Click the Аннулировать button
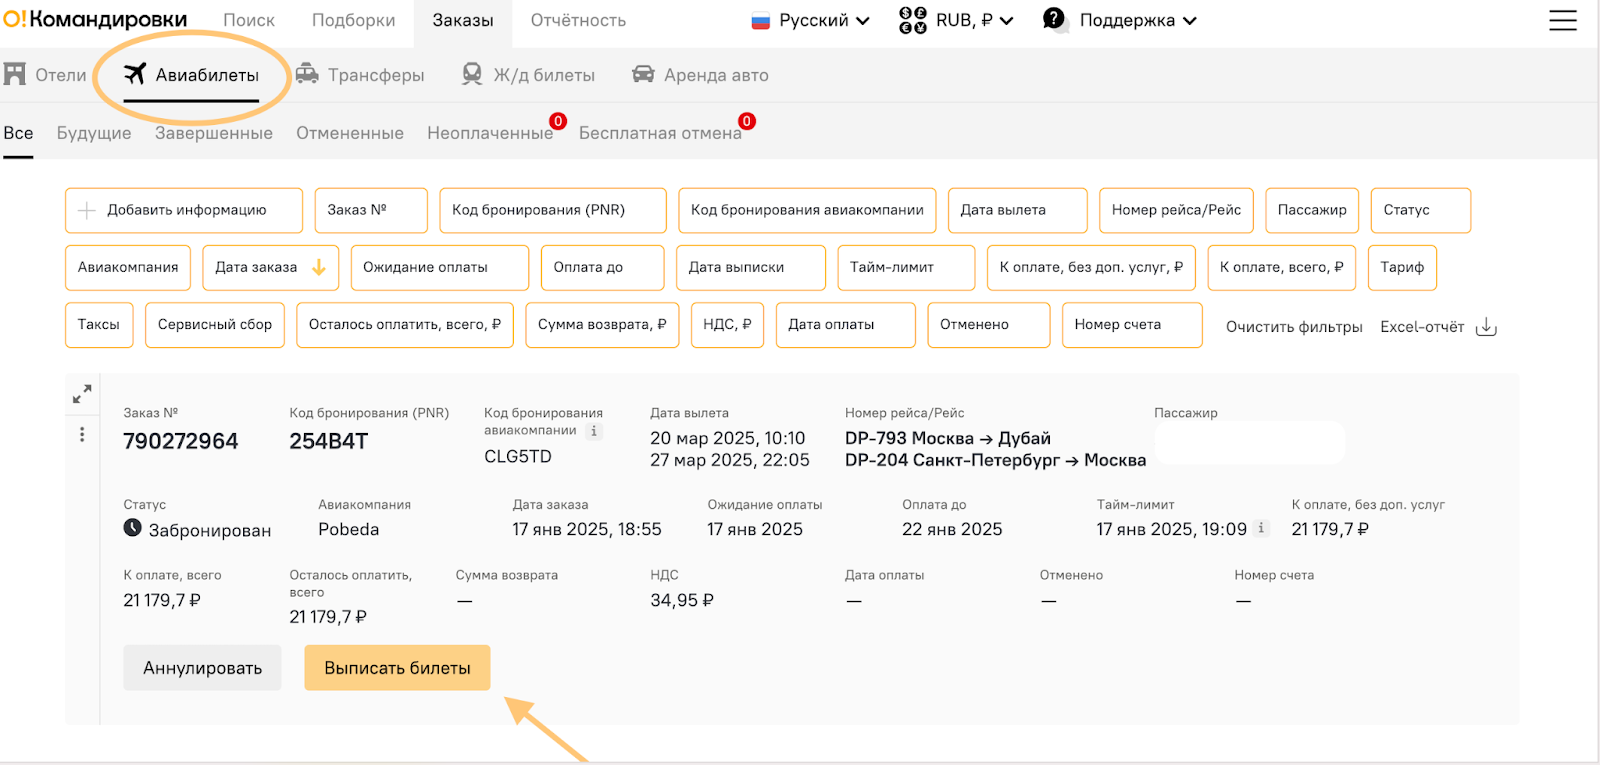The image size is (1600, 765). [202, 668]
